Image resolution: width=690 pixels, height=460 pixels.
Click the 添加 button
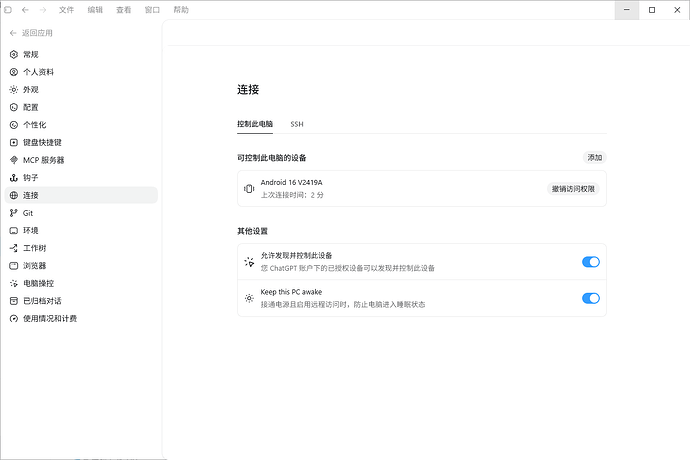click(x=595, y=158)
